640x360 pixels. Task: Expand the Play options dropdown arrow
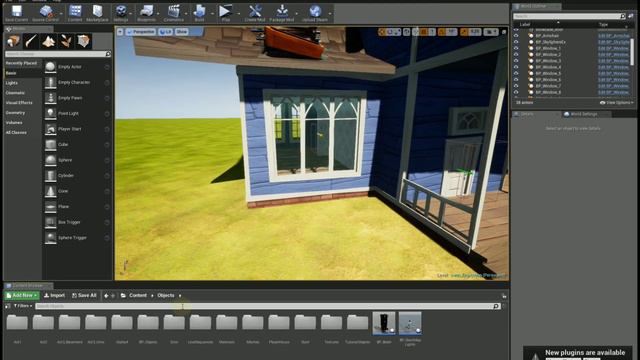pos(239,13)
